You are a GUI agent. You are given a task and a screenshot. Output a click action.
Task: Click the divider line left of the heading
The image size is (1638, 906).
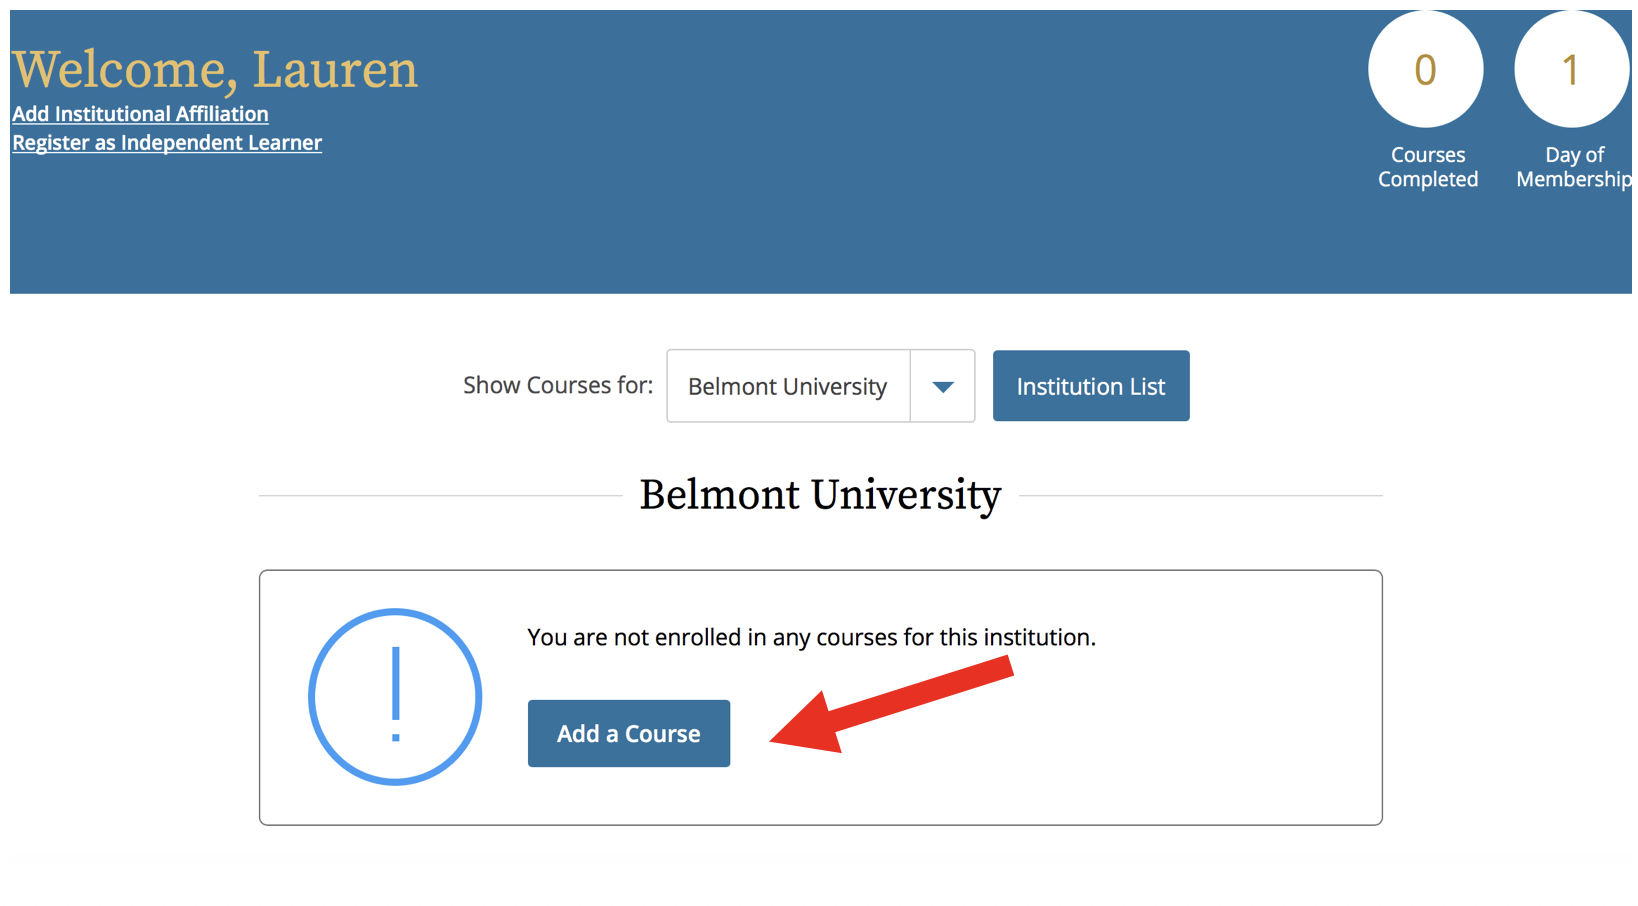[x=440, y=496]
